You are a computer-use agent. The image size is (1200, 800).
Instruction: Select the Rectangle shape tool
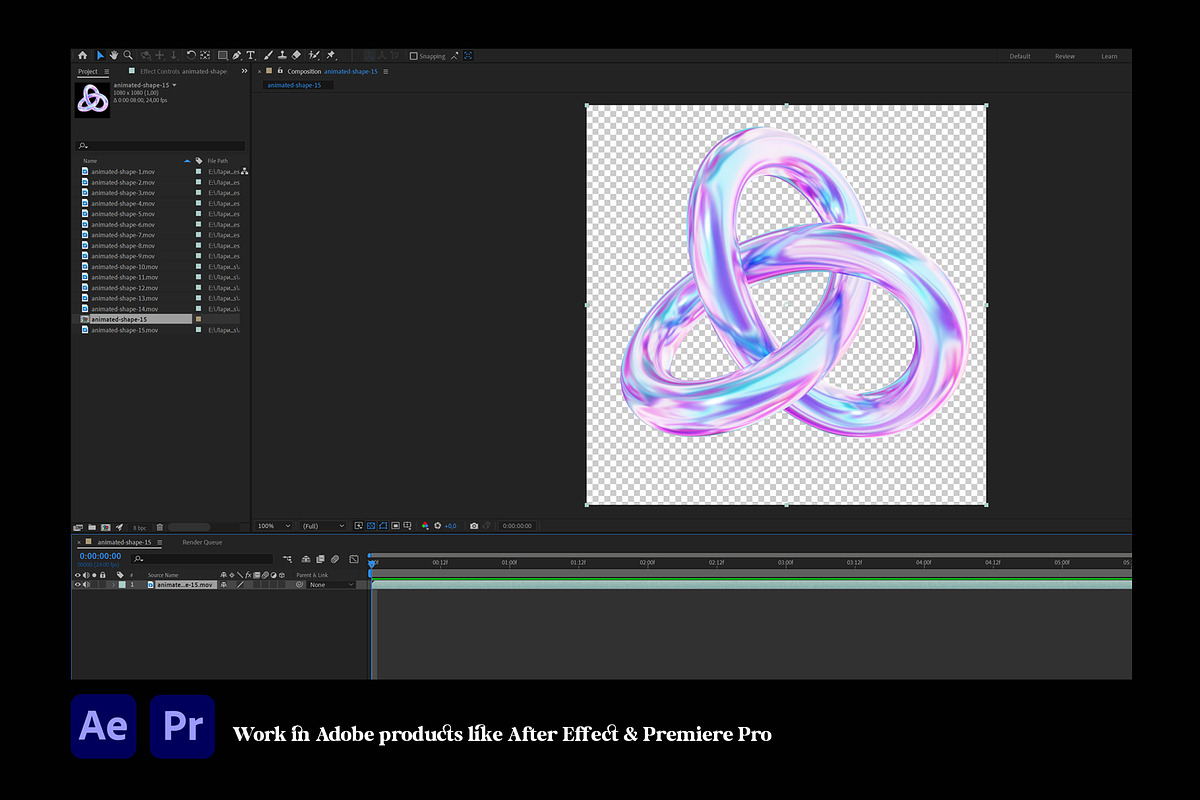click(x=223, y=56)
